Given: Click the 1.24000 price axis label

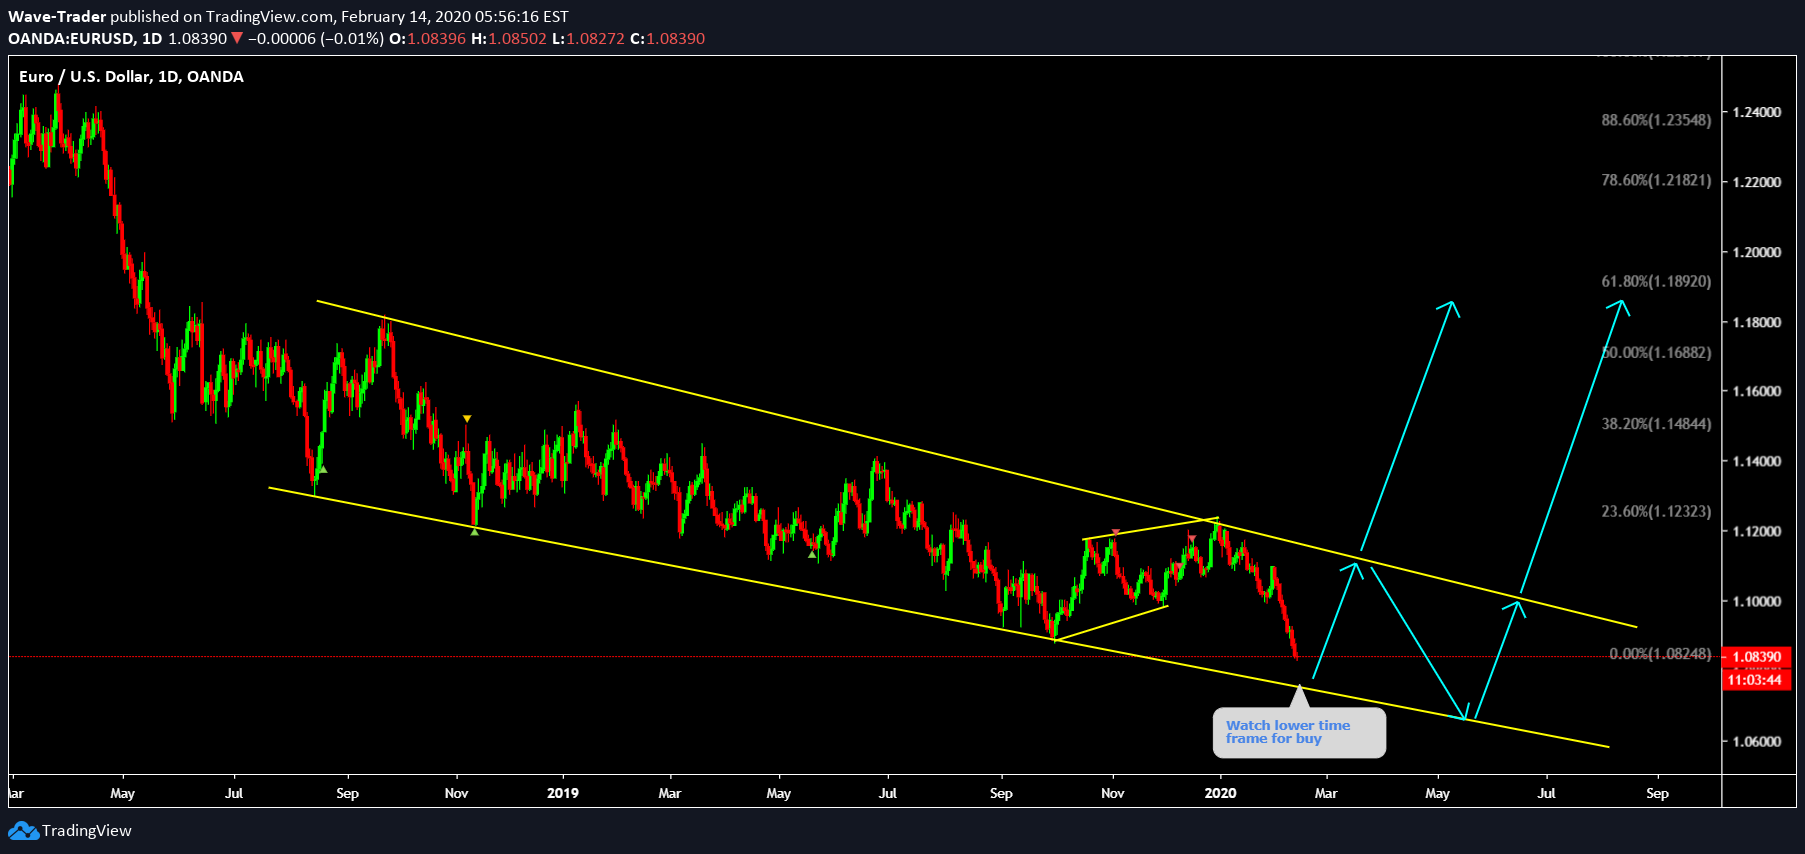Looking at the screenshot, I should [1756, 112].
